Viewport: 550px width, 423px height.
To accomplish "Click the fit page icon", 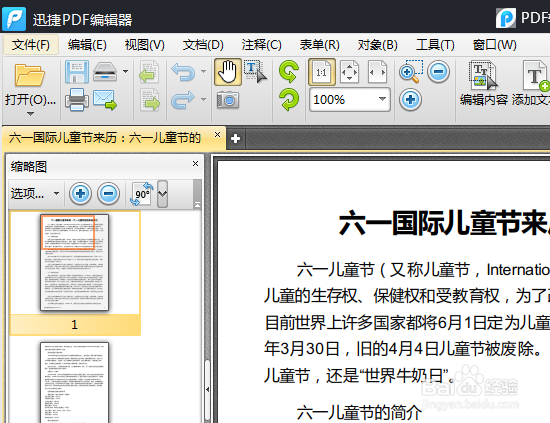I will point(349,72).
